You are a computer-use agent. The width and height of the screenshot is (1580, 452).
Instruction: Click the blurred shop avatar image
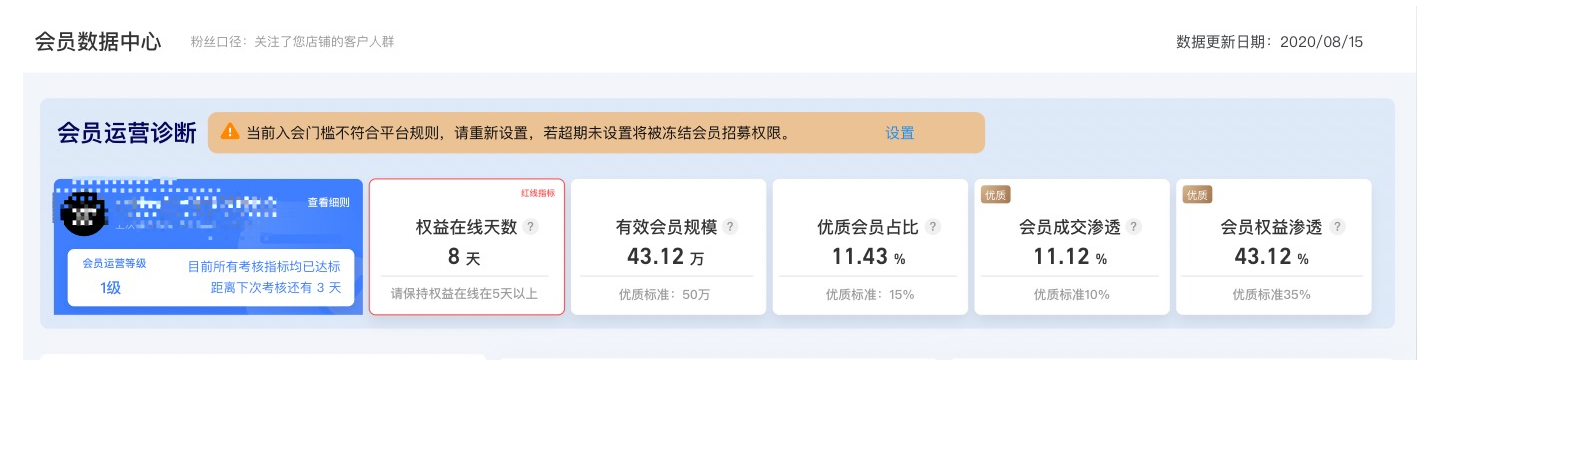(x=84, y=213)
